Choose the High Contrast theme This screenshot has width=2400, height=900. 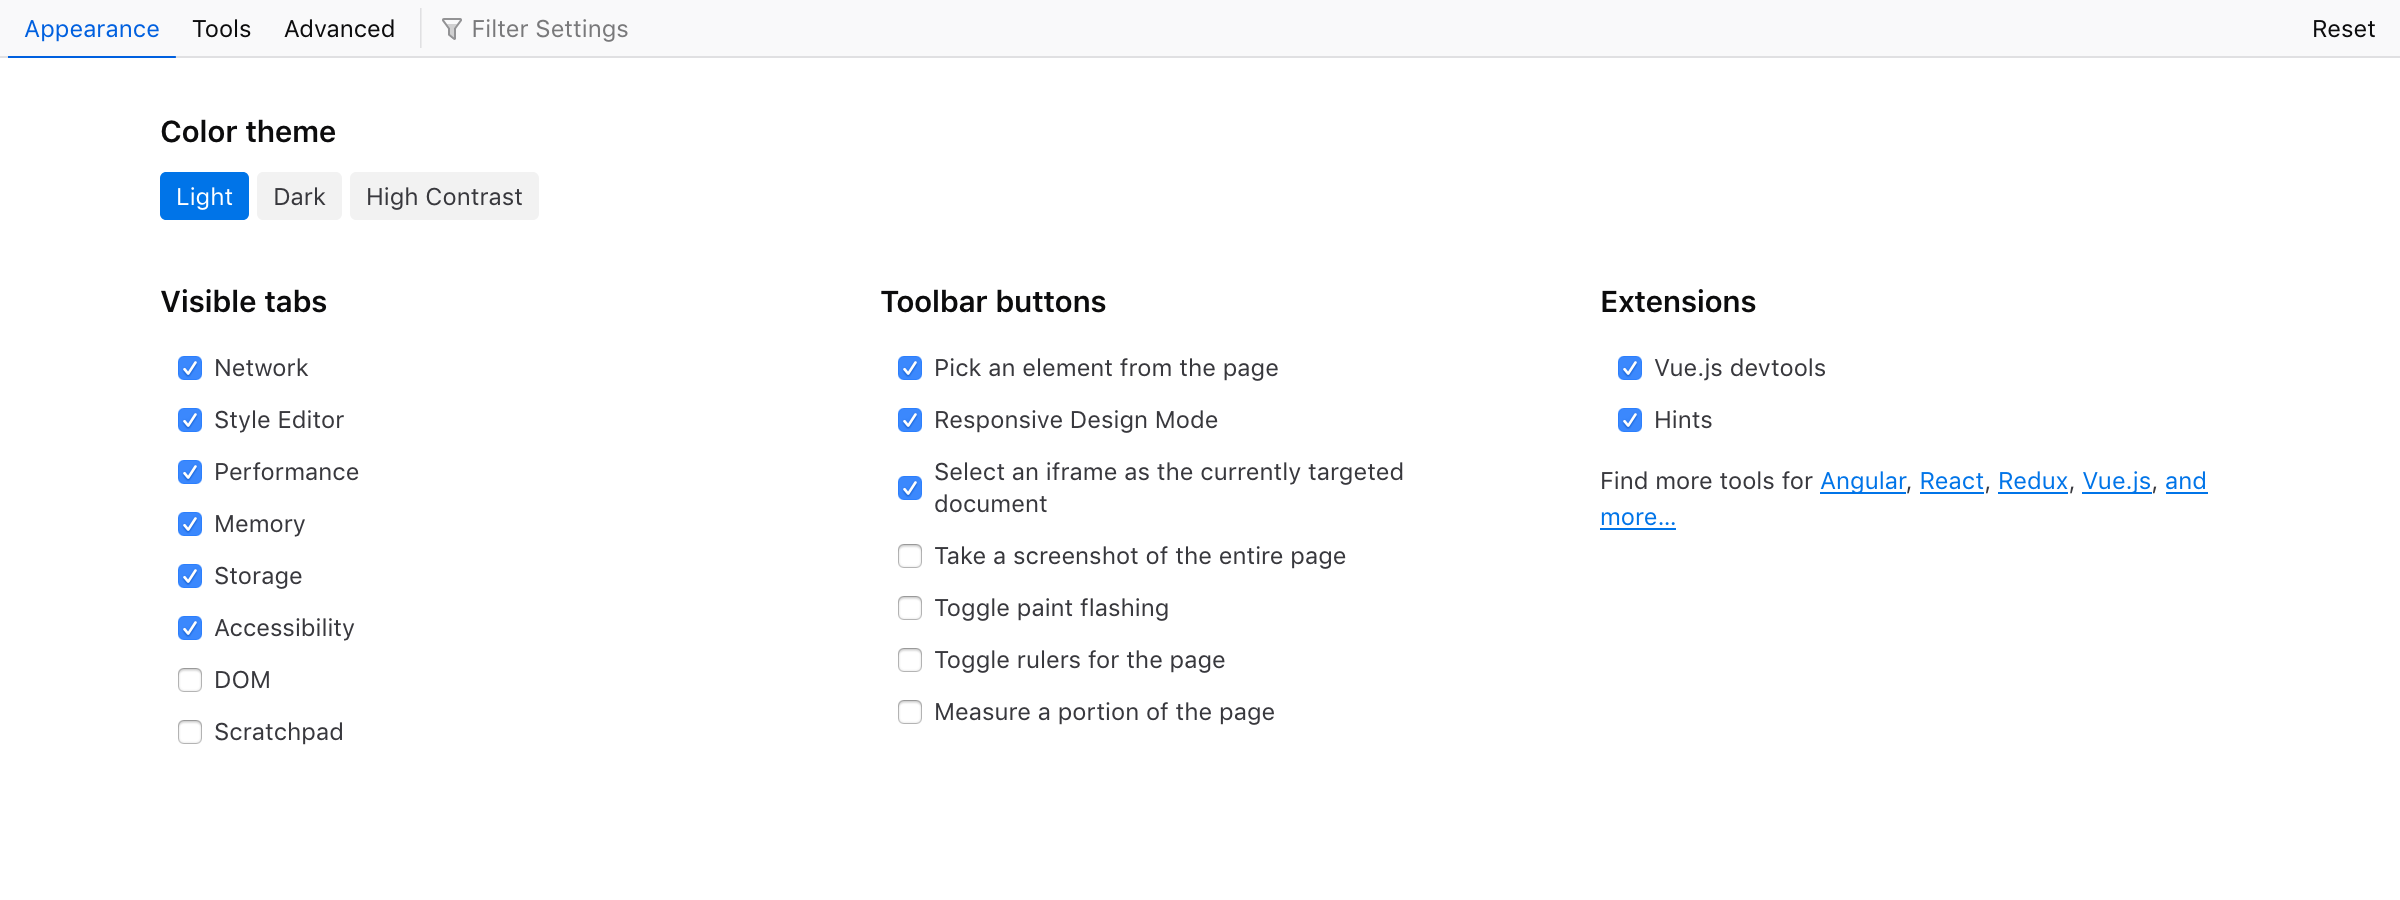click(444, 196)
